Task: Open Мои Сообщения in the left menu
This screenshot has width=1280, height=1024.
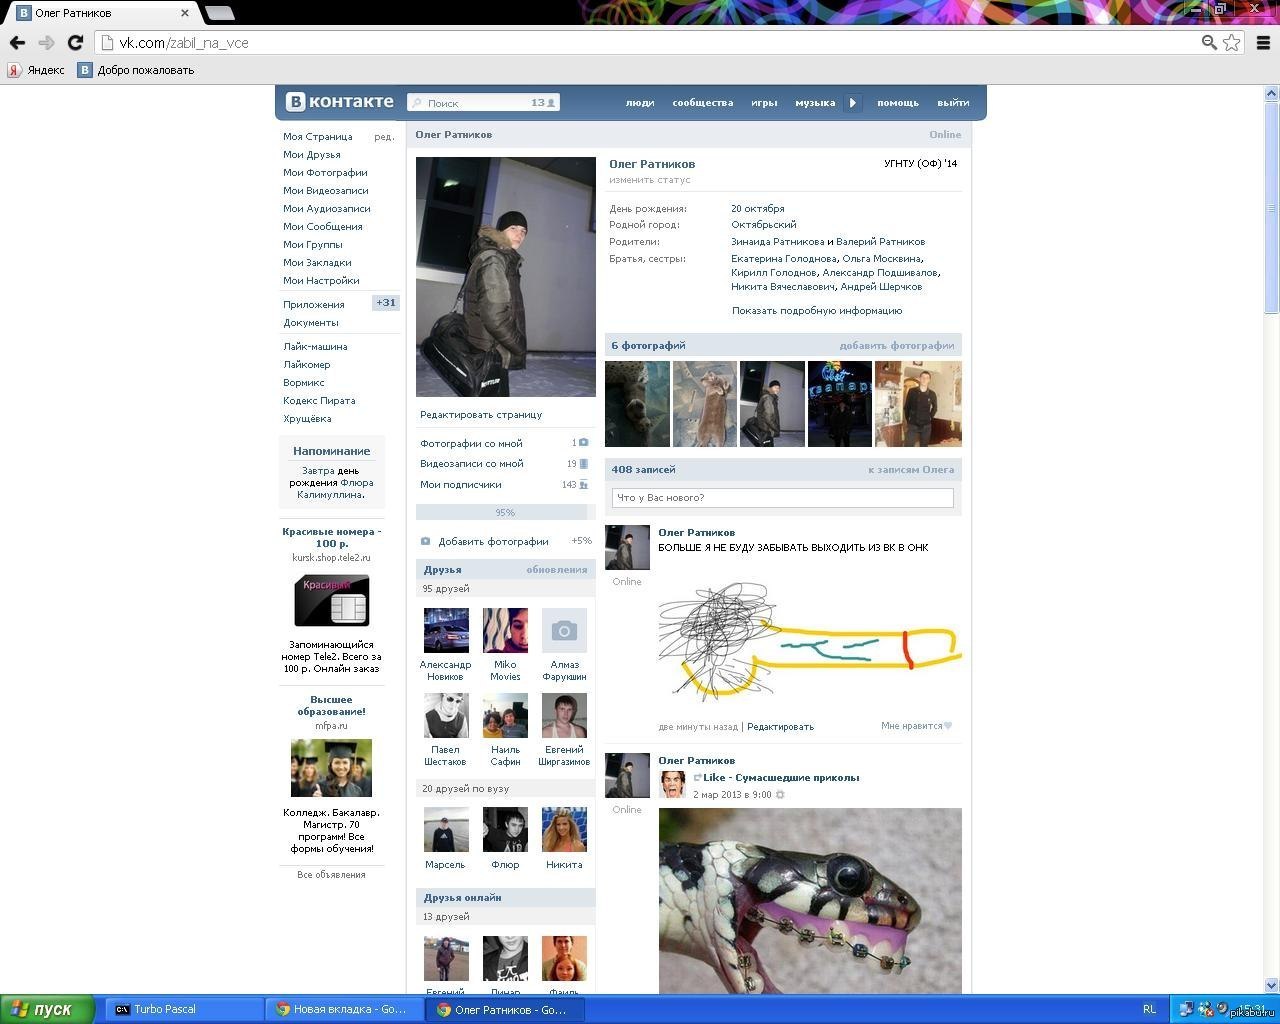Action: tap(322, 226)
